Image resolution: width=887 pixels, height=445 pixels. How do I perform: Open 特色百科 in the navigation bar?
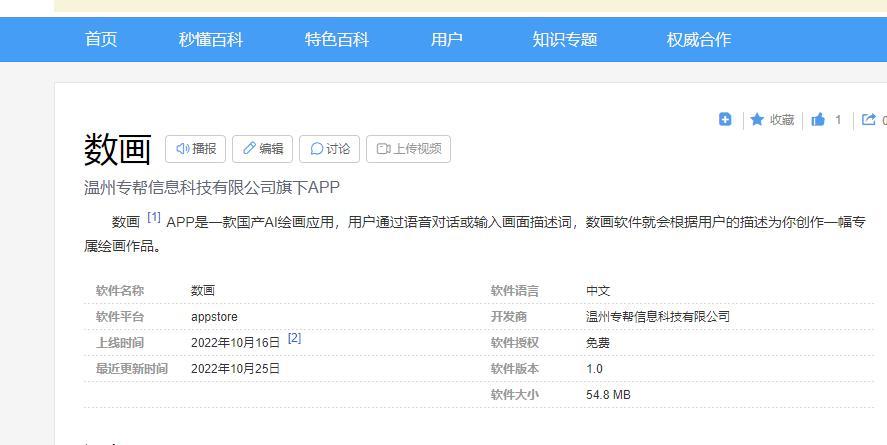(x=337, y=40)
